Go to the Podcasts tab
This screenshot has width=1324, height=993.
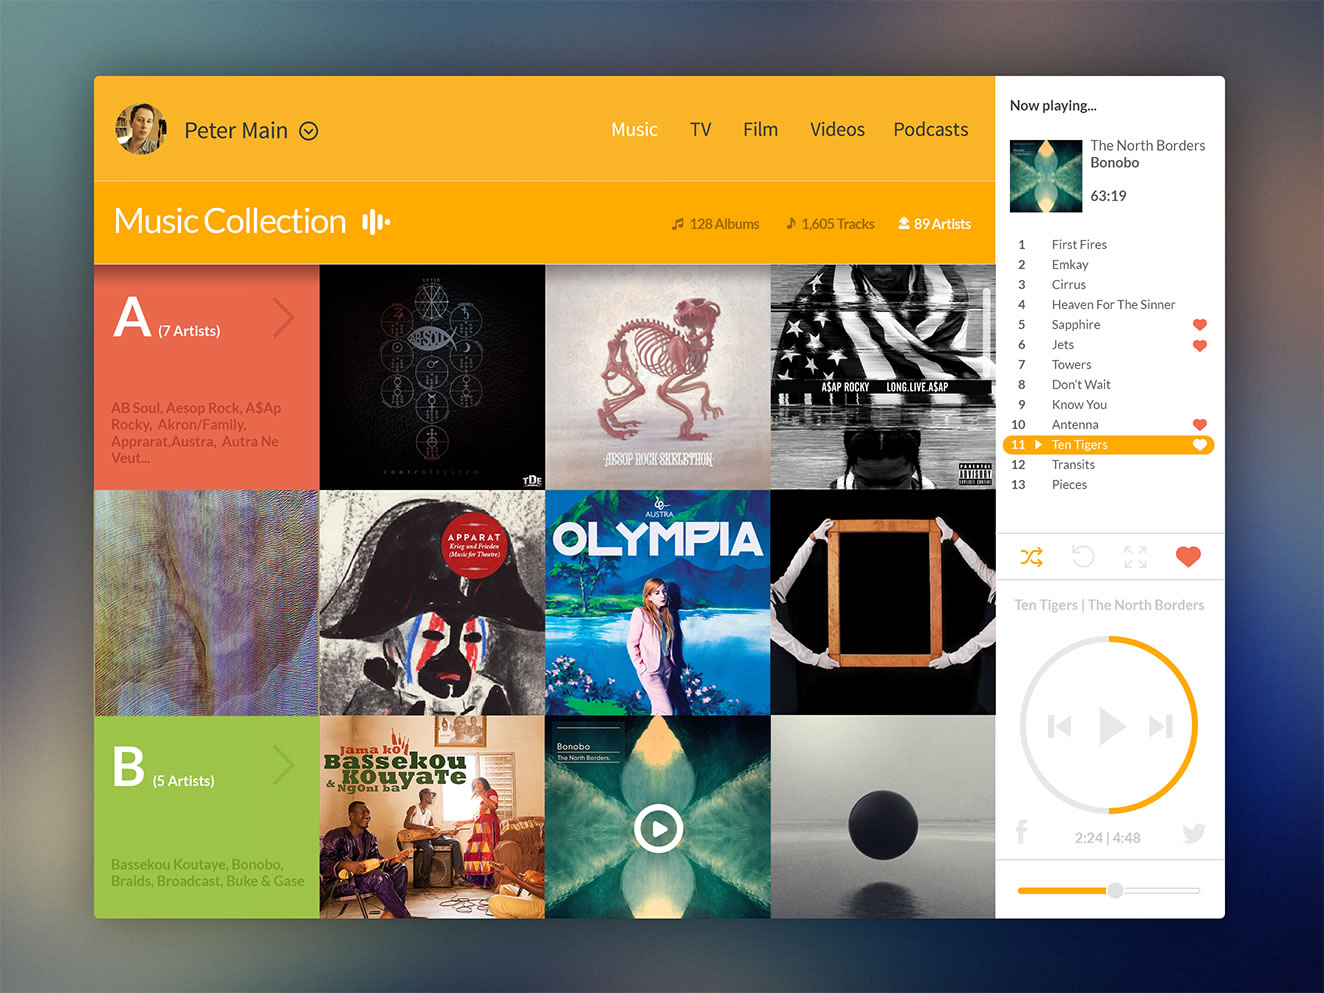click(x=930, y=129)
